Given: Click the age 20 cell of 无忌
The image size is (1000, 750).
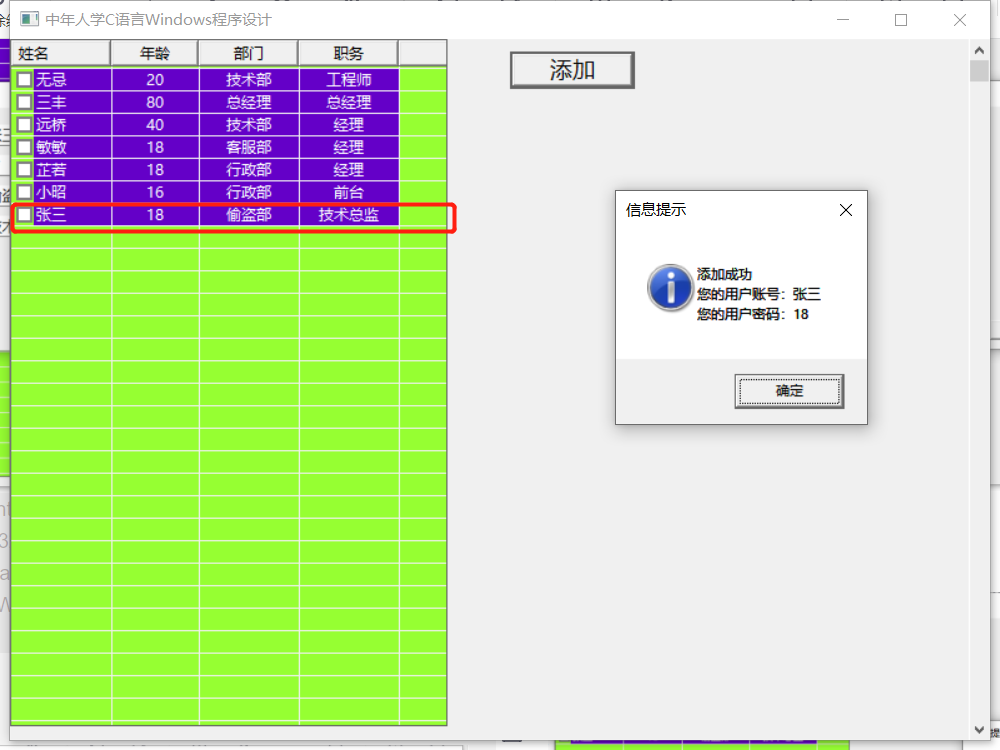Looking at the screenshot, I should tap(155, 80).
